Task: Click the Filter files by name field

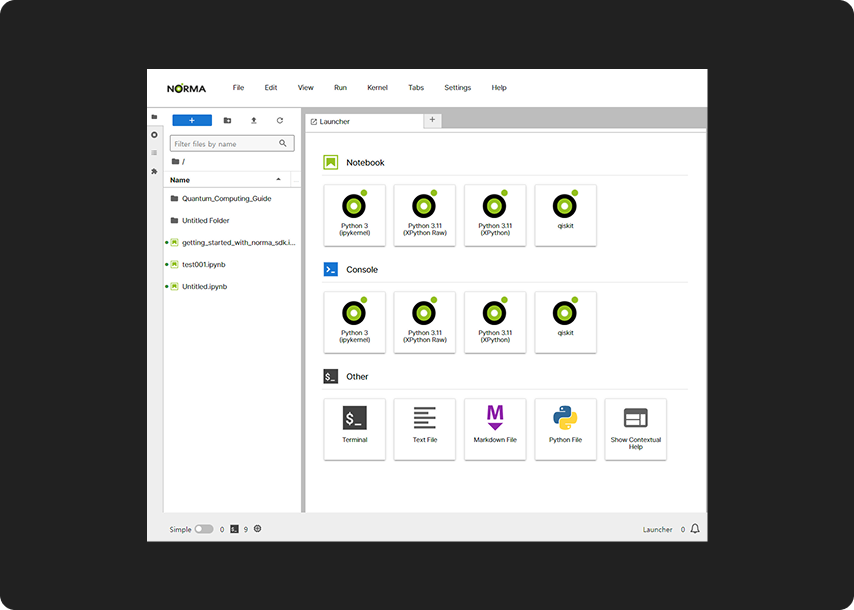Action: 232,144
